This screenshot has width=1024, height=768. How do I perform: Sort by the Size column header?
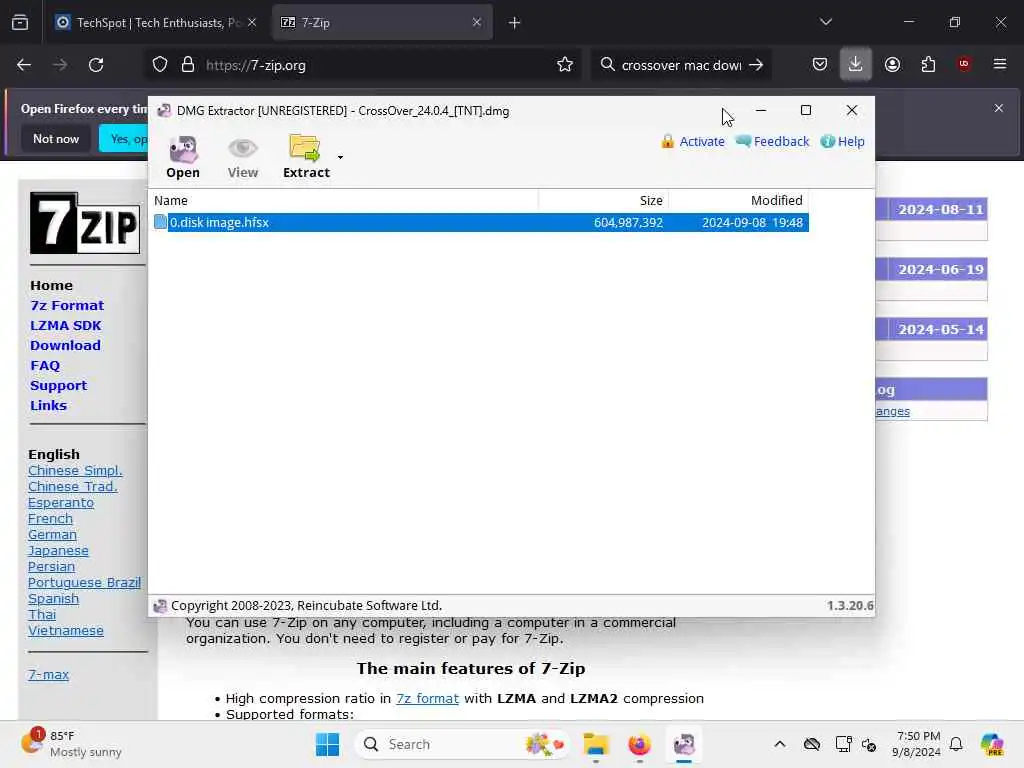(603, 200)
